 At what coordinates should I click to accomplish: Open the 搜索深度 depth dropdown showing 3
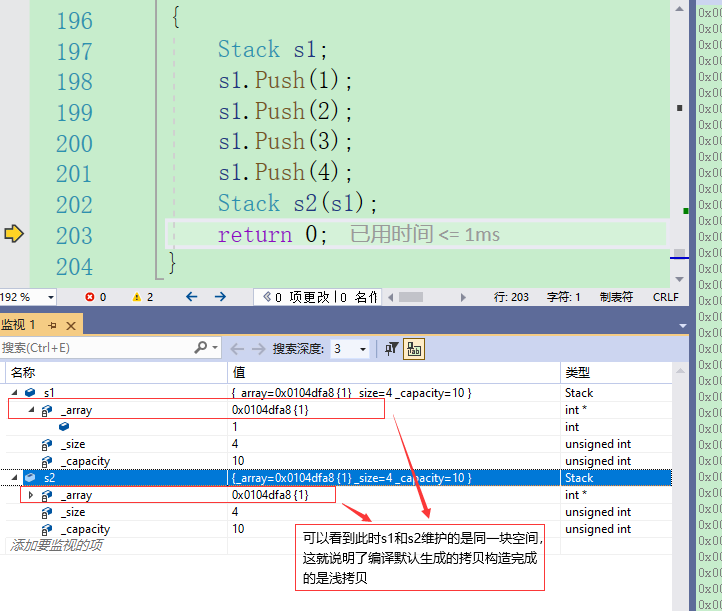coord(363,349)
